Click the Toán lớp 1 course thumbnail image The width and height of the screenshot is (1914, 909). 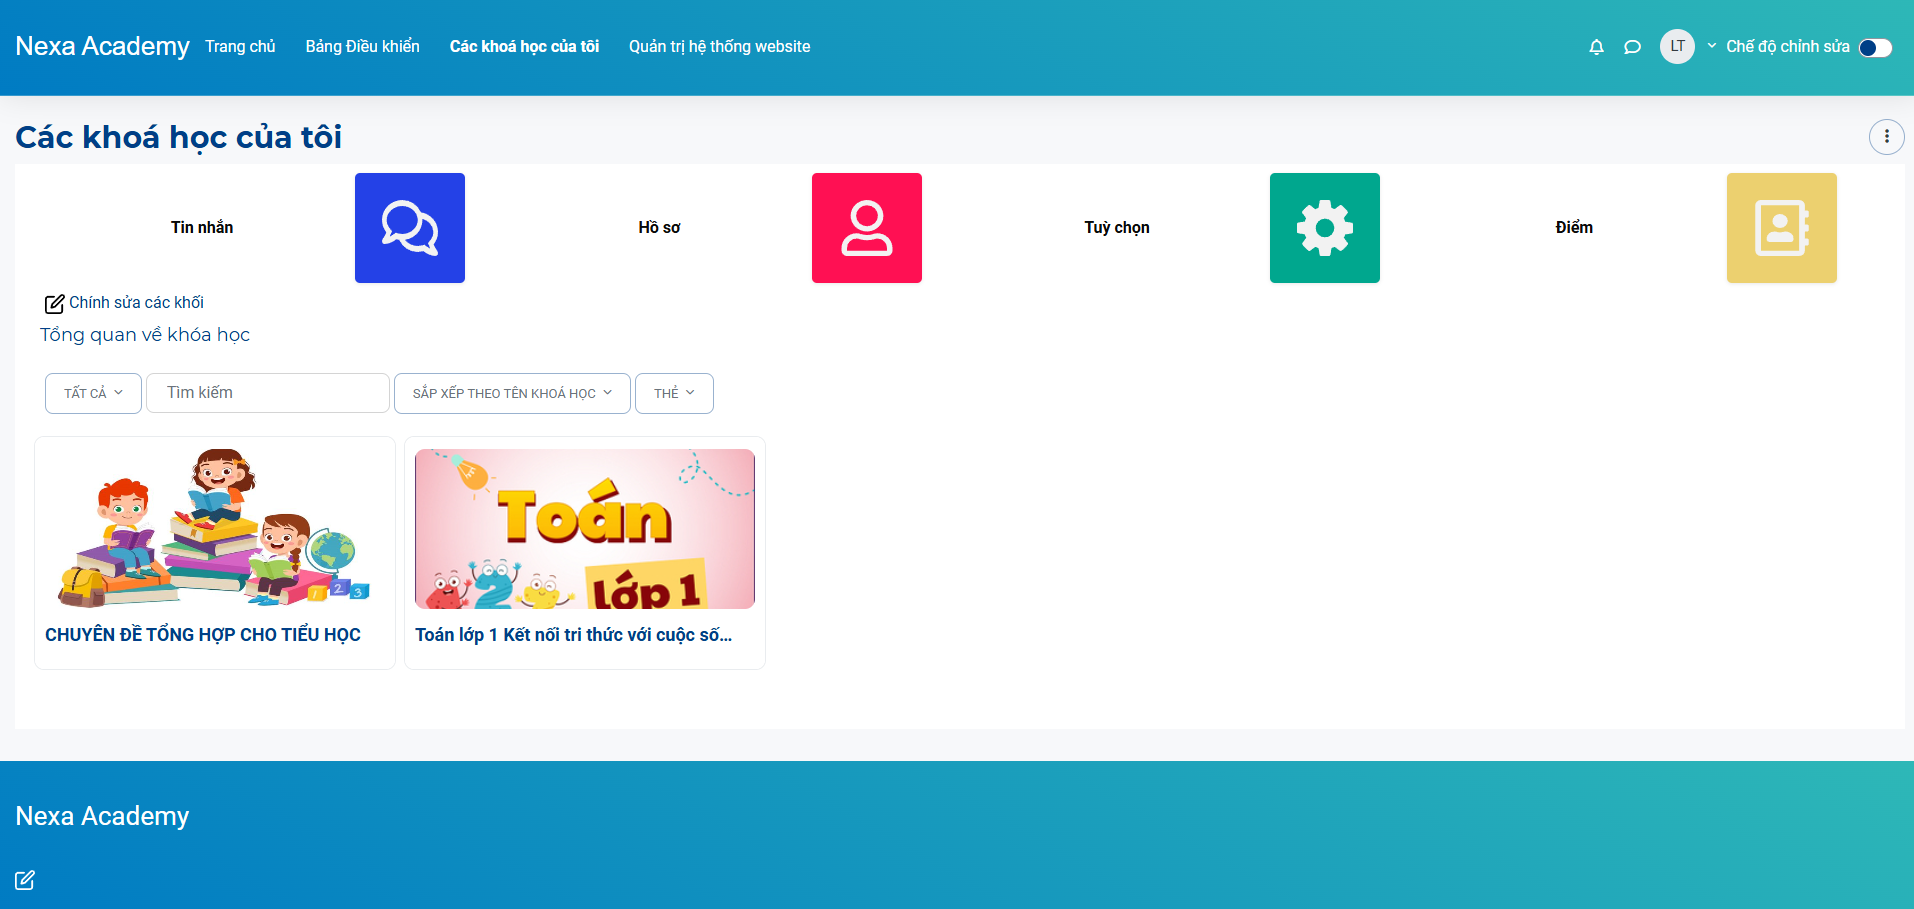coord(584,528)
